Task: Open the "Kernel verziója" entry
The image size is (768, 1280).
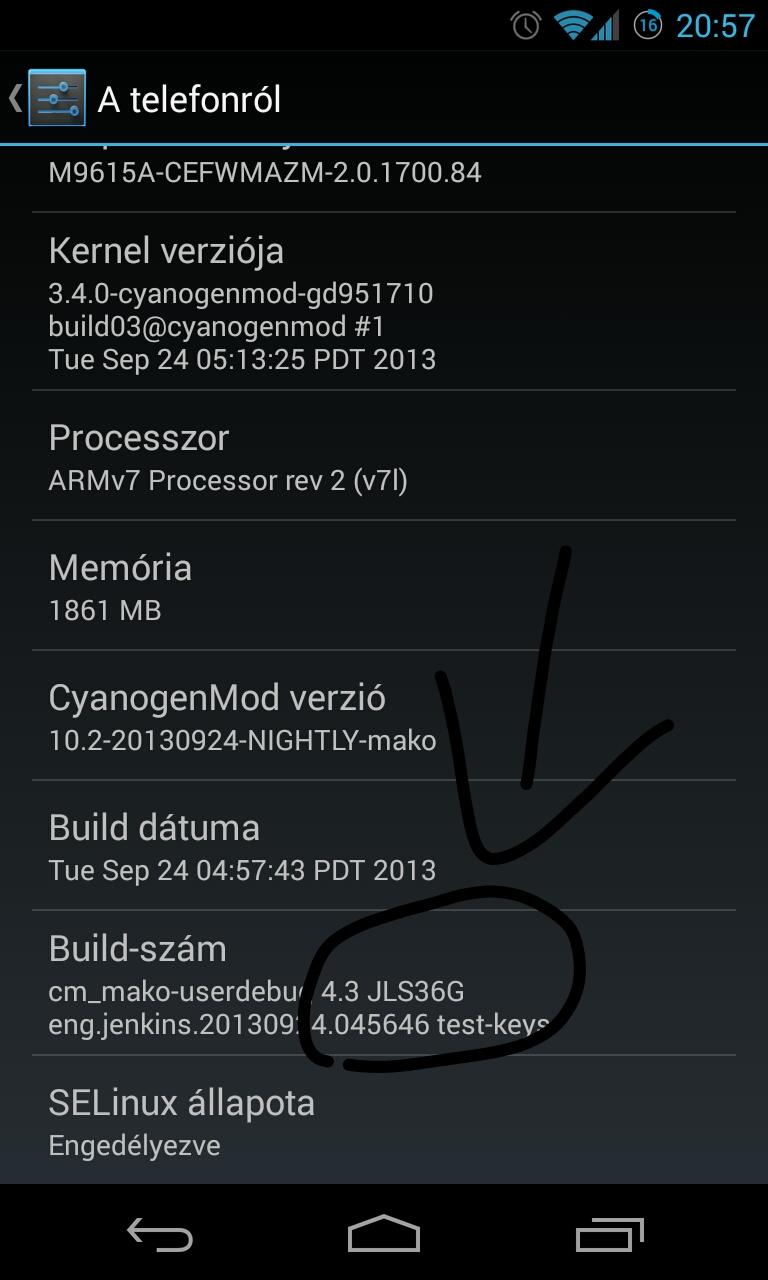Action: (x=384, y=302)
